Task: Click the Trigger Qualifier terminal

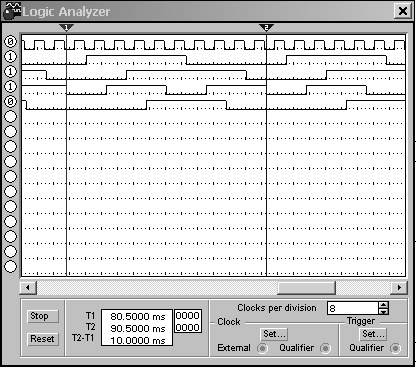Action: pos(395,348)
